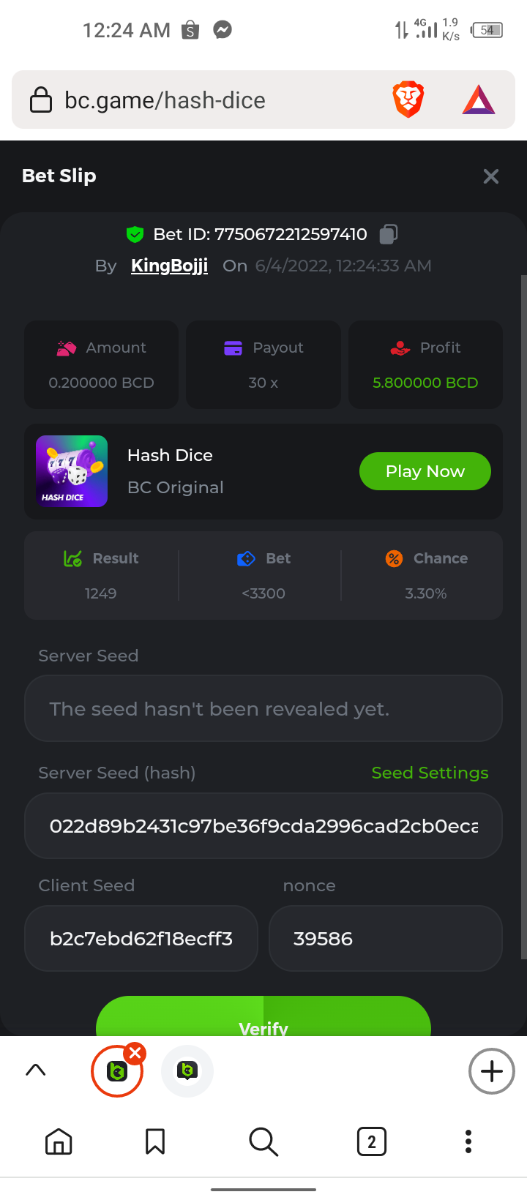Select the Client Seed field
The height and width of the screenshot is (1200, 527).
coord(141,938)
